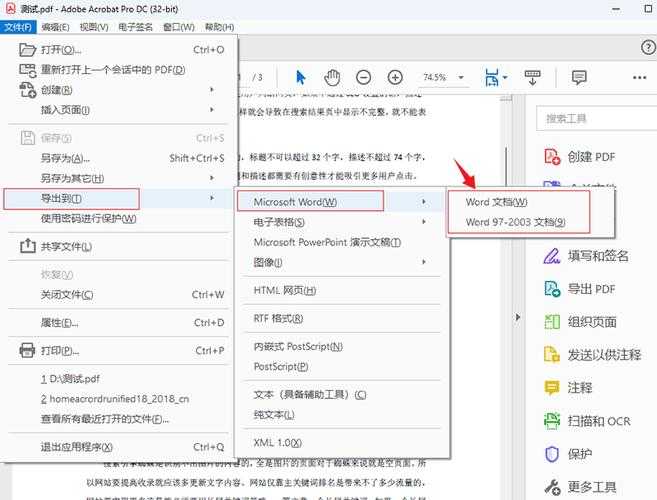The height and width of the screenshot is (500, 657).
Task: Choose Exit Application (退出应用程序)
Action: pyautogui.click(x=77, y=447)
